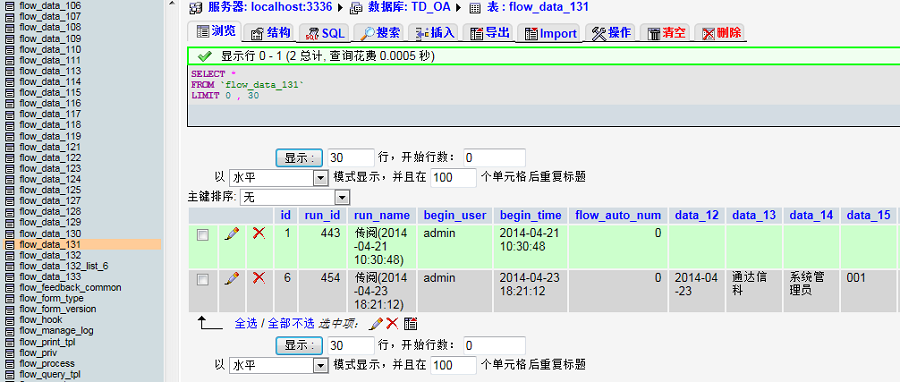Viewport: 900px width, 382px height.
Task: Click the bulk export icon beside 选中项
Action: (x=410, y=323)
